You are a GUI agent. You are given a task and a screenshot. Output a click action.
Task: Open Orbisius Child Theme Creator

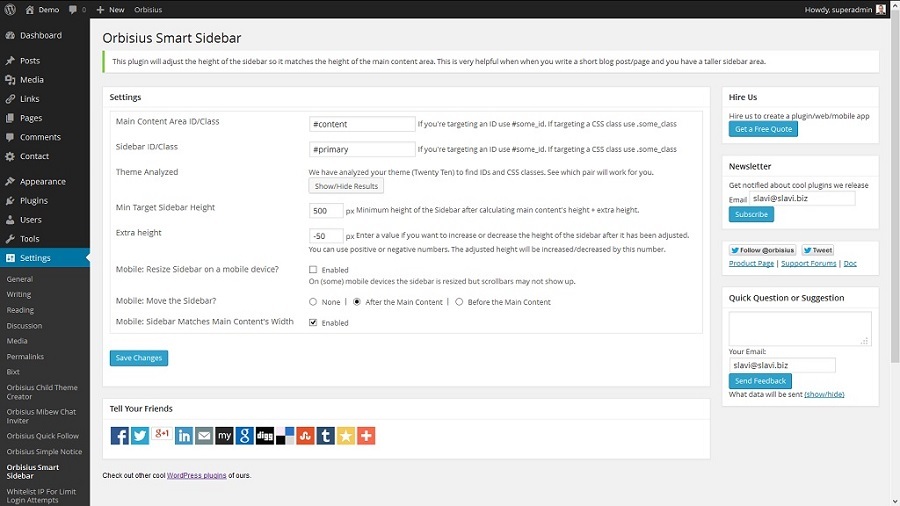click(42, 392)
